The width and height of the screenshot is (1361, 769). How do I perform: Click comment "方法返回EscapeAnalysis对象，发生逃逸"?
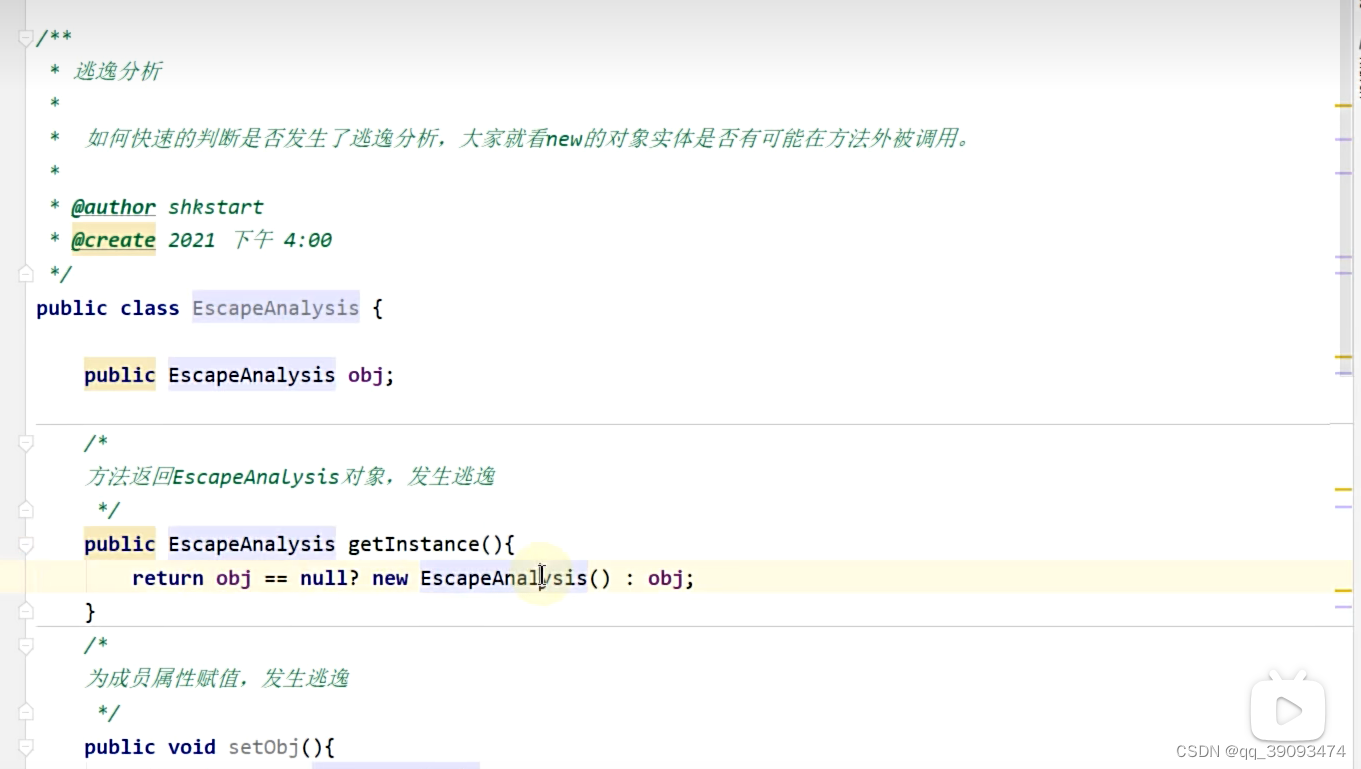click(290, 476)
